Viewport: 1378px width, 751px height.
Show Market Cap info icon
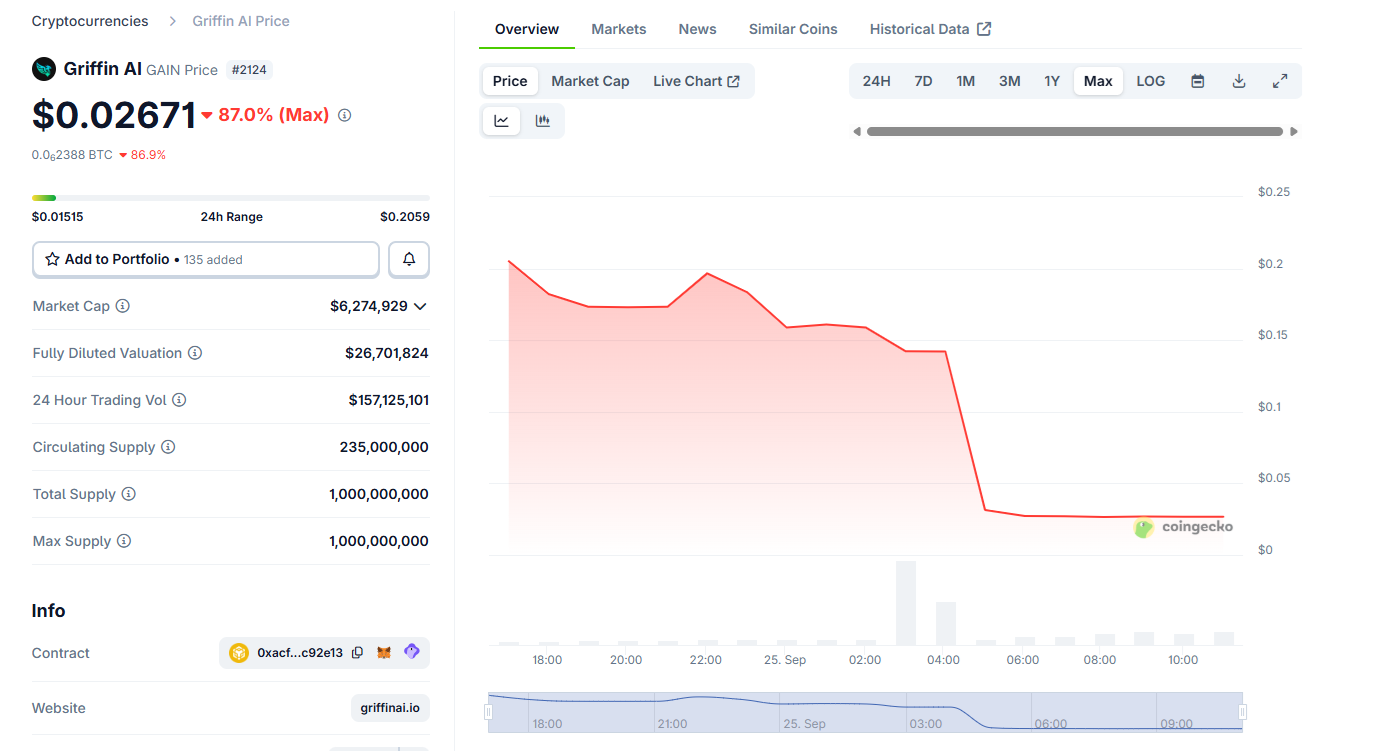pos(123,306)
